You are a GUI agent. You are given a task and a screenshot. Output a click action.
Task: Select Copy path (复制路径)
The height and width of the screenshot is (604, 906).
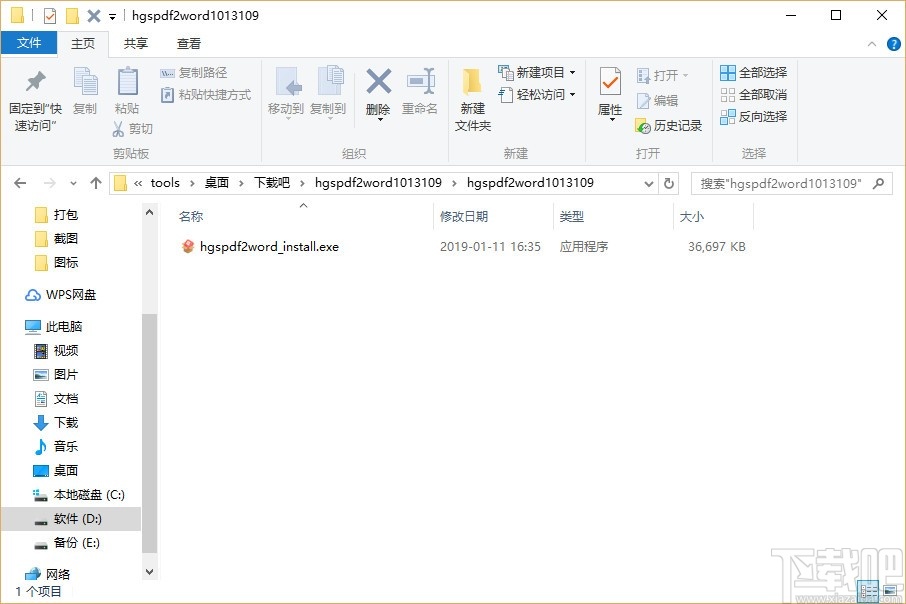click(x=194, y=73)
